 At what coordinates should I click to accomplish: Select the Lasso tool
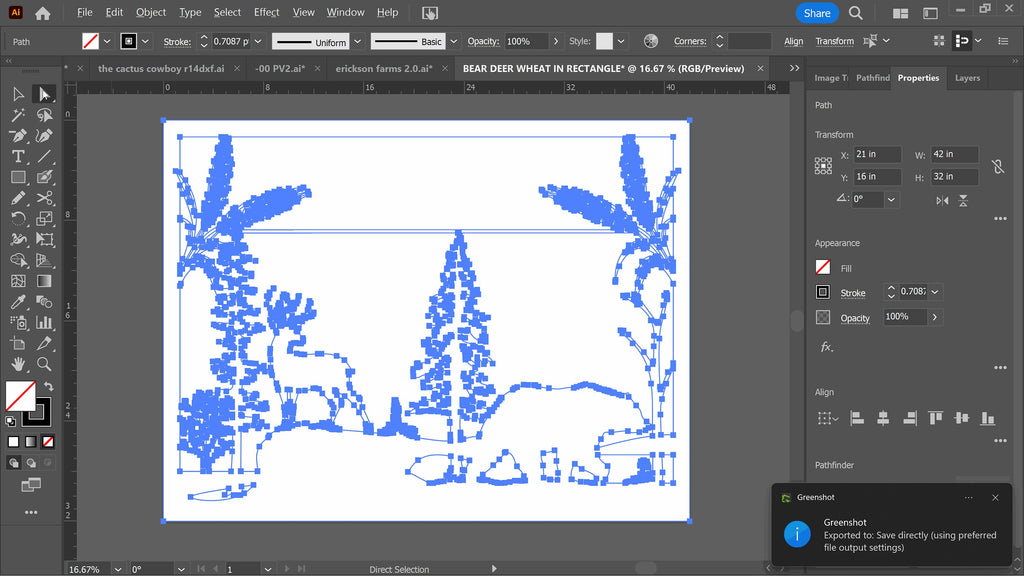44,116
